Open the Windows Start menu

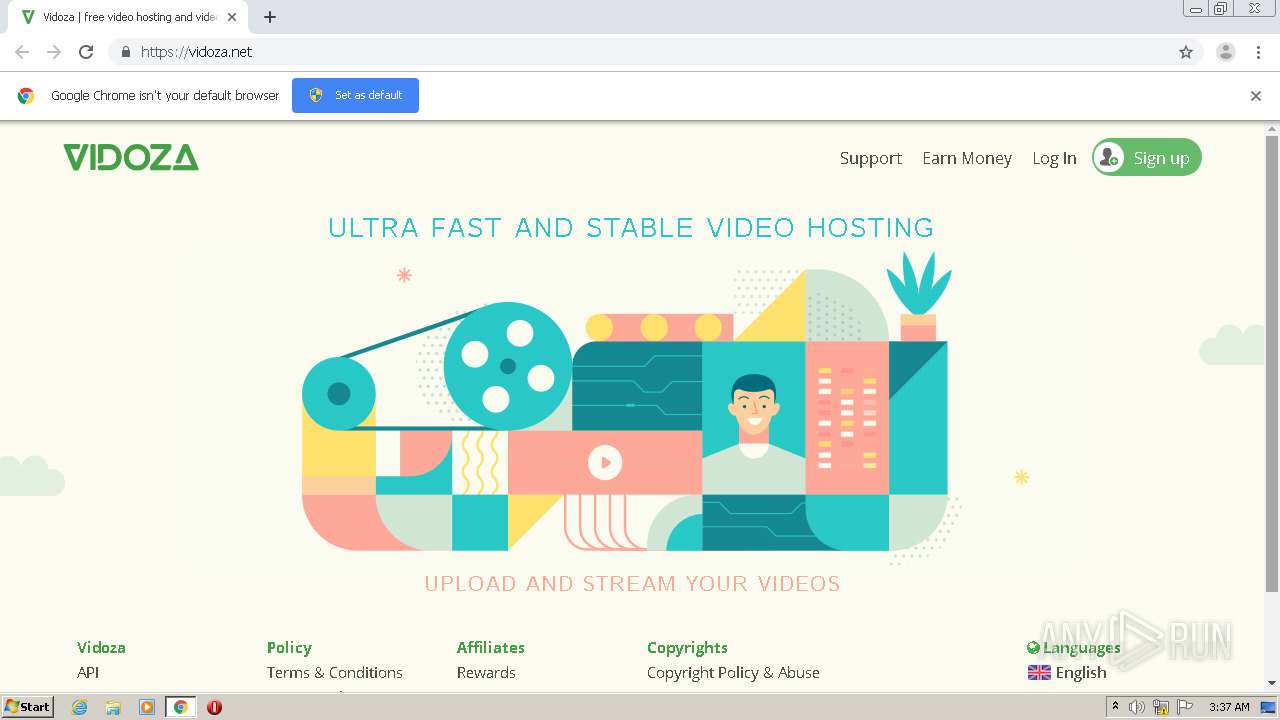click(27, 707)
